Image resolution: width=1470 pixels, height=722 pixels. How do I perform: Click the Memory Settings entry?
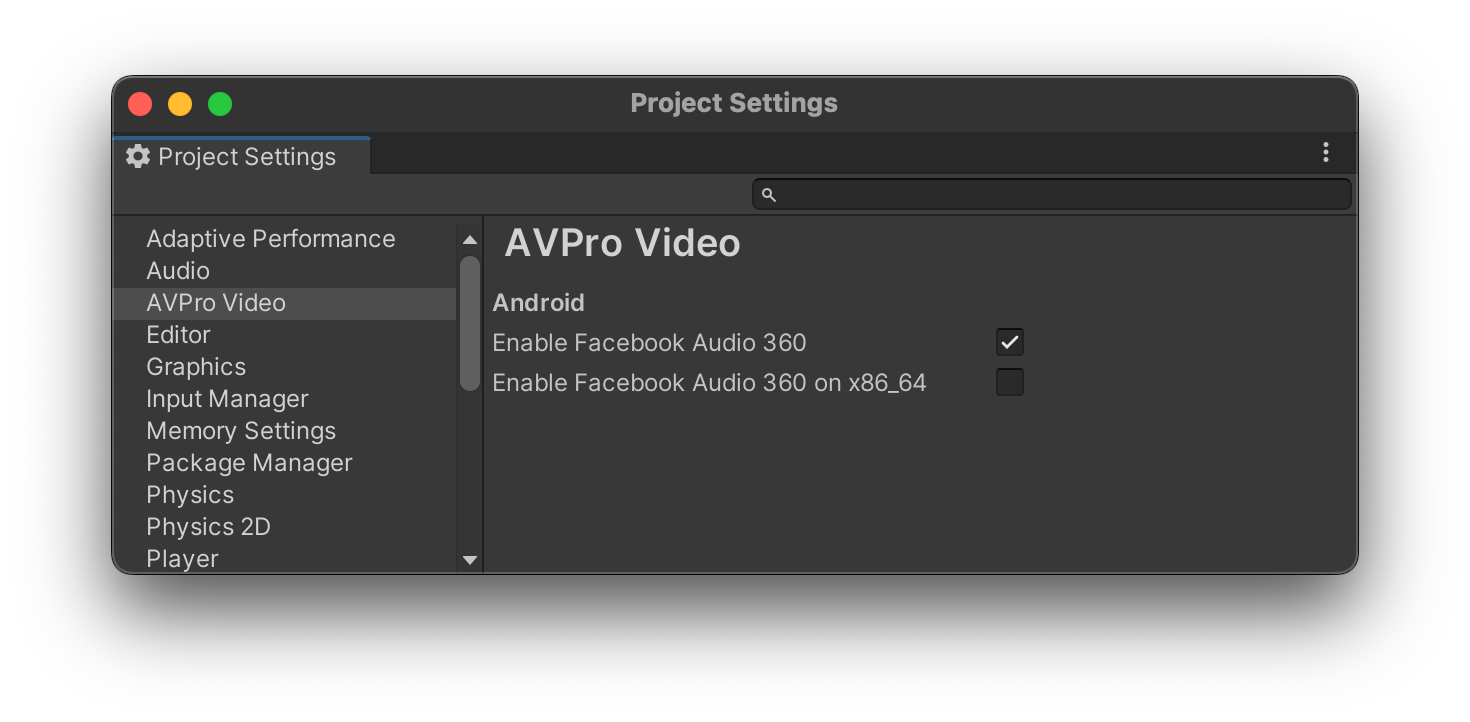tap(241, 430)
